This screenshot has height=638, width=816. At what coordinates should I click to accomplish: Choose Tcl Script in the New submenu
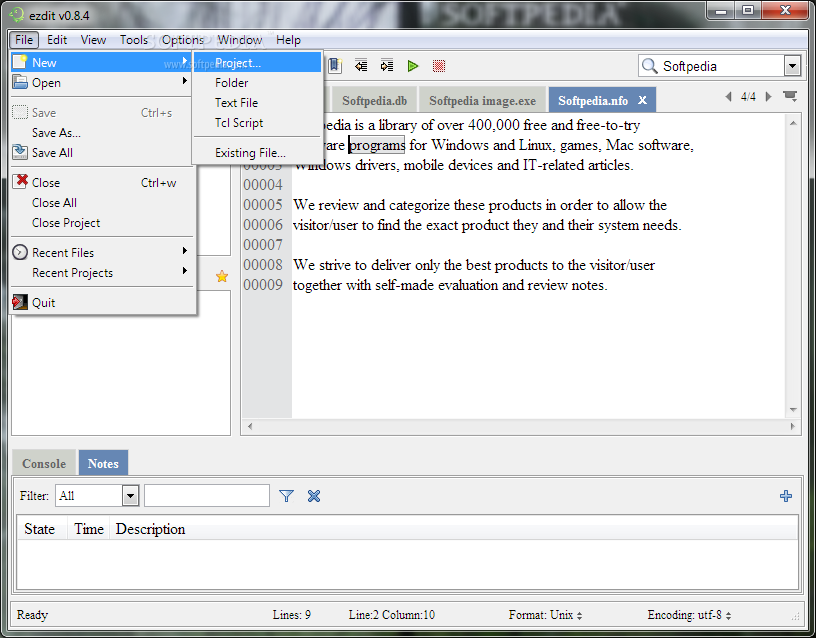coord(257,123)
